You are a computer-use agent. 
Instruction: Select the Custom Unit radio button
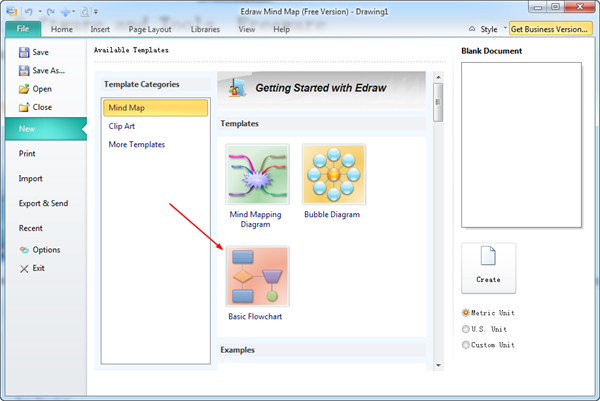465,345
